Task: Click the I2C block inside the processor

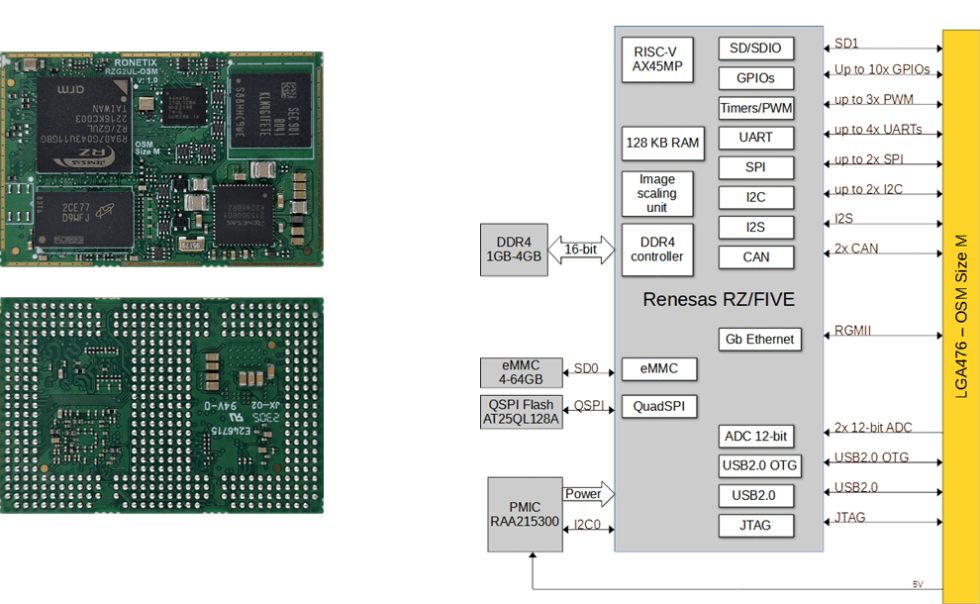Action: (x=756, y=198)
